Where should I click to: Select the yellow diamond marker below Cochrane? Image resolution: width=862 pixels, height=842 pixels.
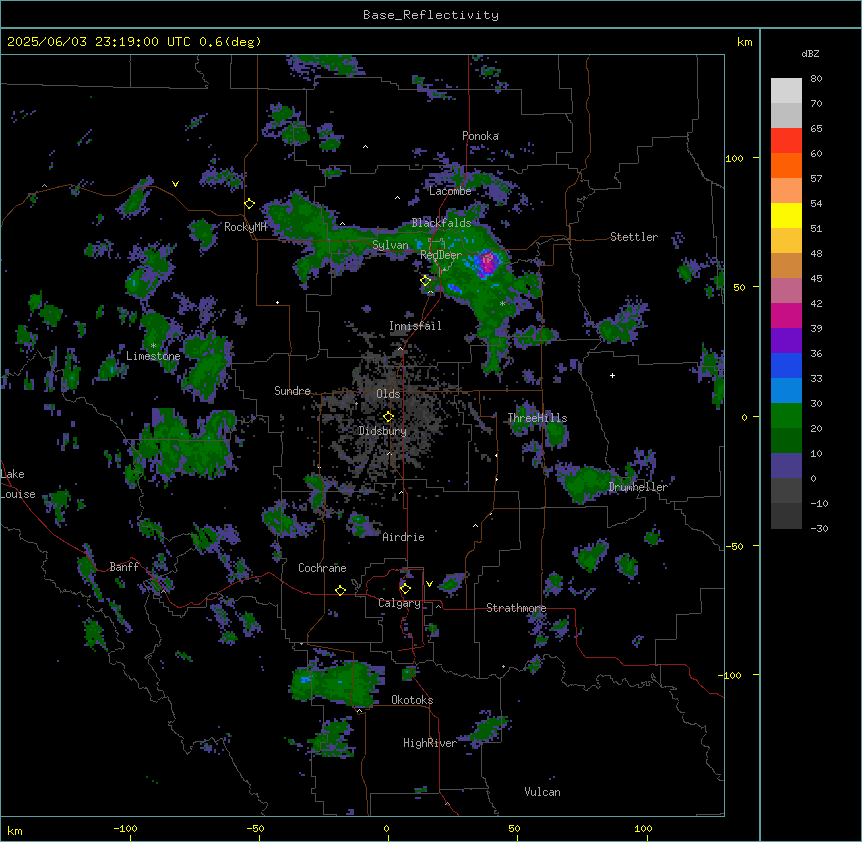tap(340, 590)
